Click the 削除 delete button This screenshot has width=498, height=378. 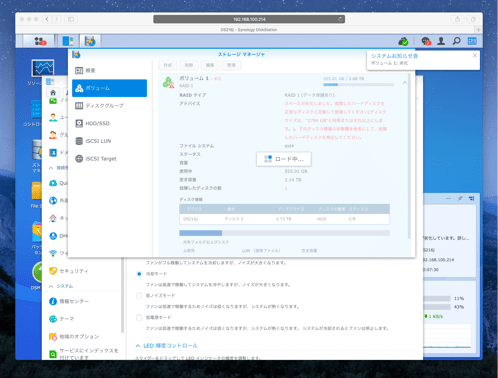189,65
